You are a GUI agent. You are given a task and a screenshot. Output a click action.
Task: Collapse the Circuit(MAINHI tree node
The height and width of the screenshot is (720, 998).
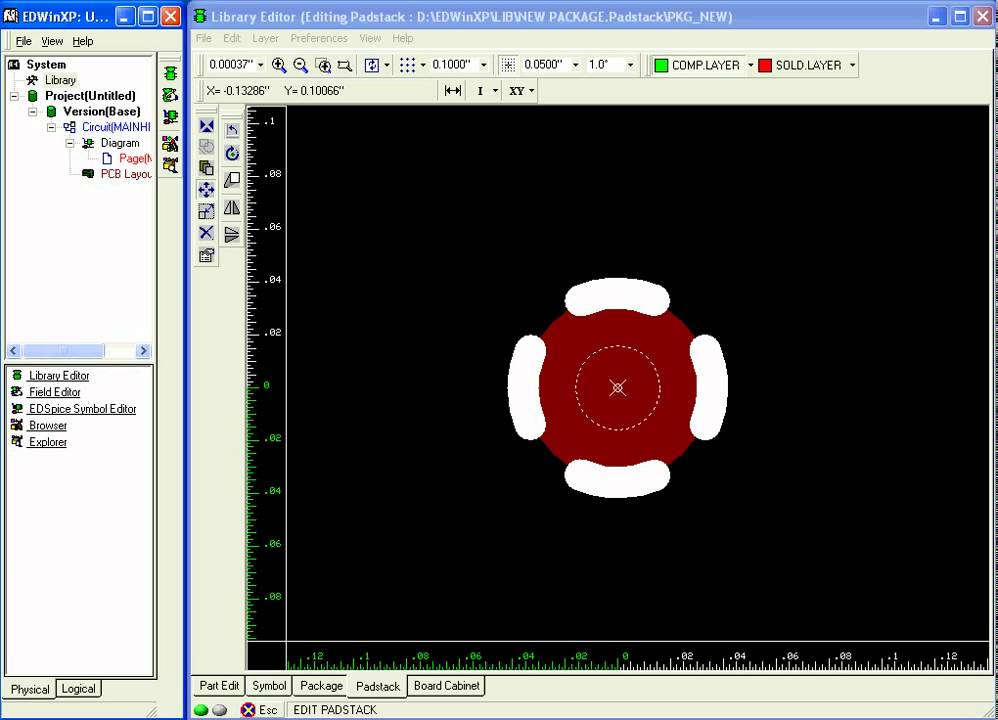point(52,127)
